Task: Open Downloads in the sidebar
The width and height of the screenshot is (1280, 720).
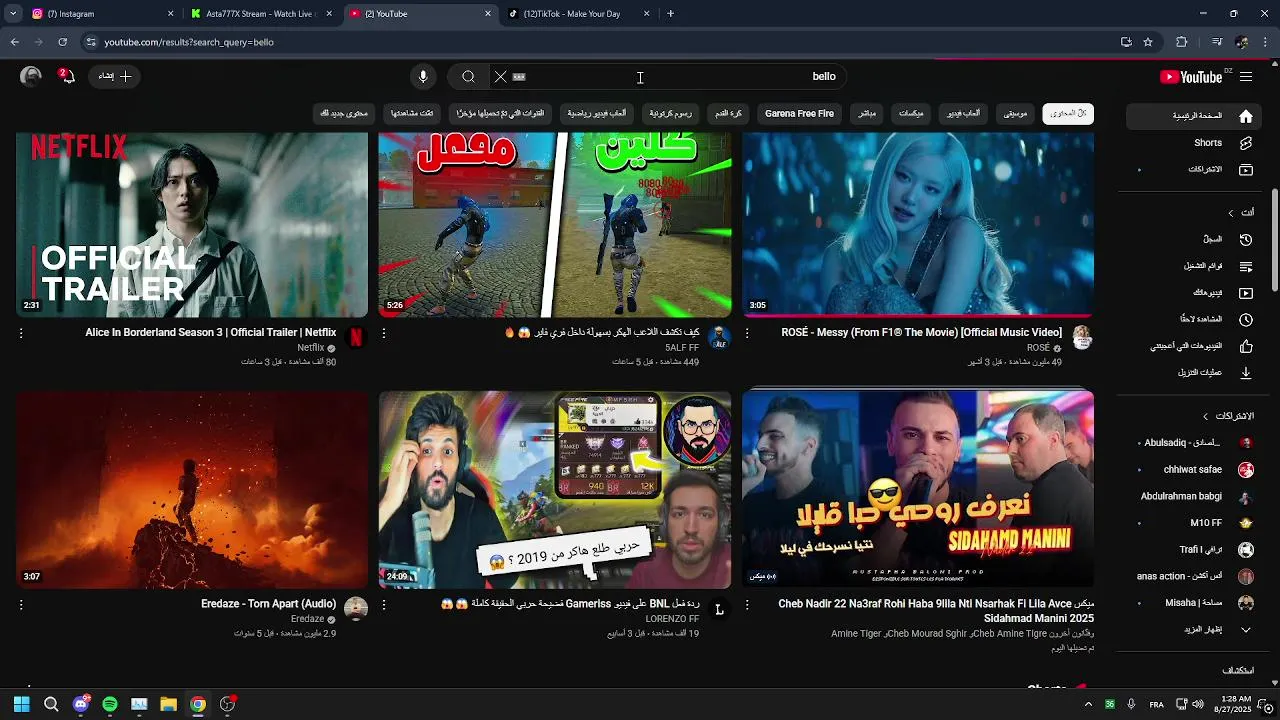Action: pos(1195,372)
